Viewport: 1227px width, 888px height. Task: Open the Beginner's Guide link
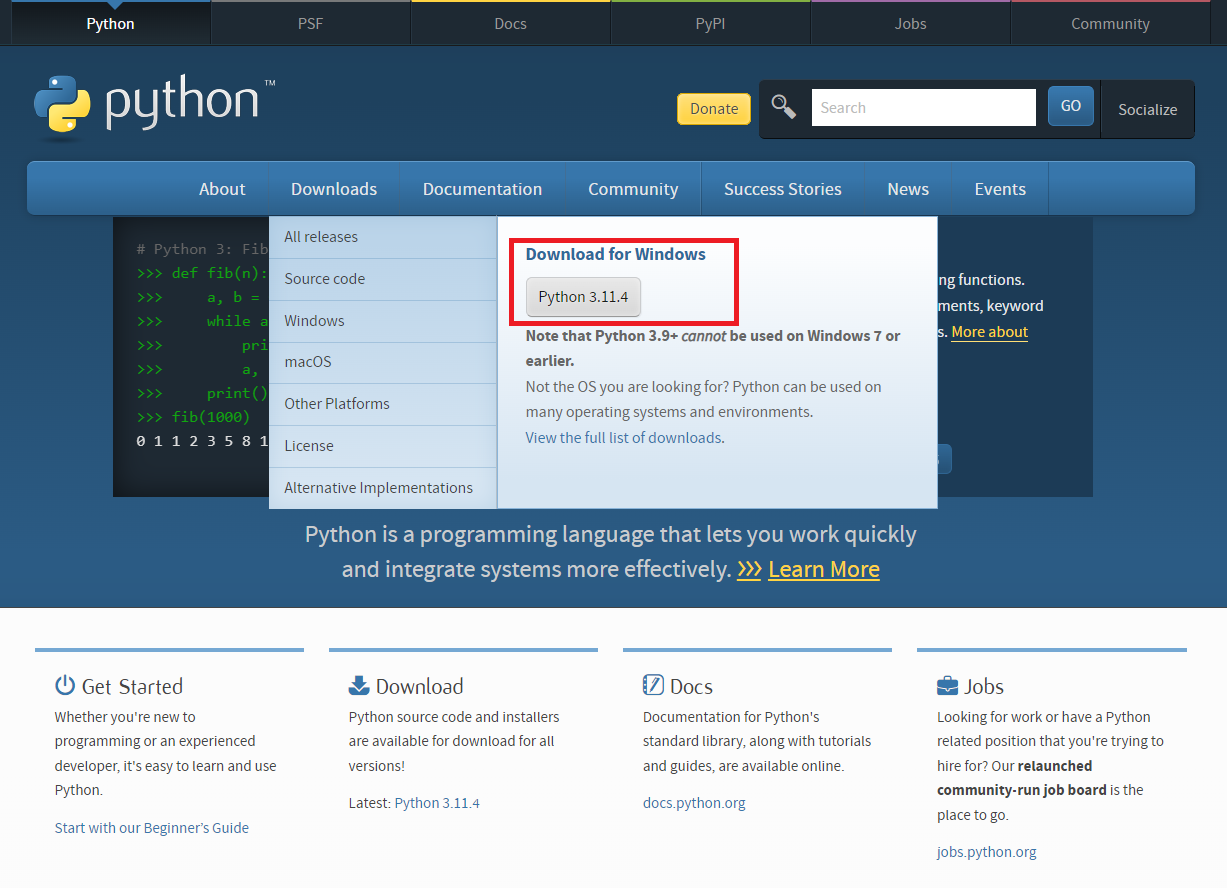[x=152, y=828]
